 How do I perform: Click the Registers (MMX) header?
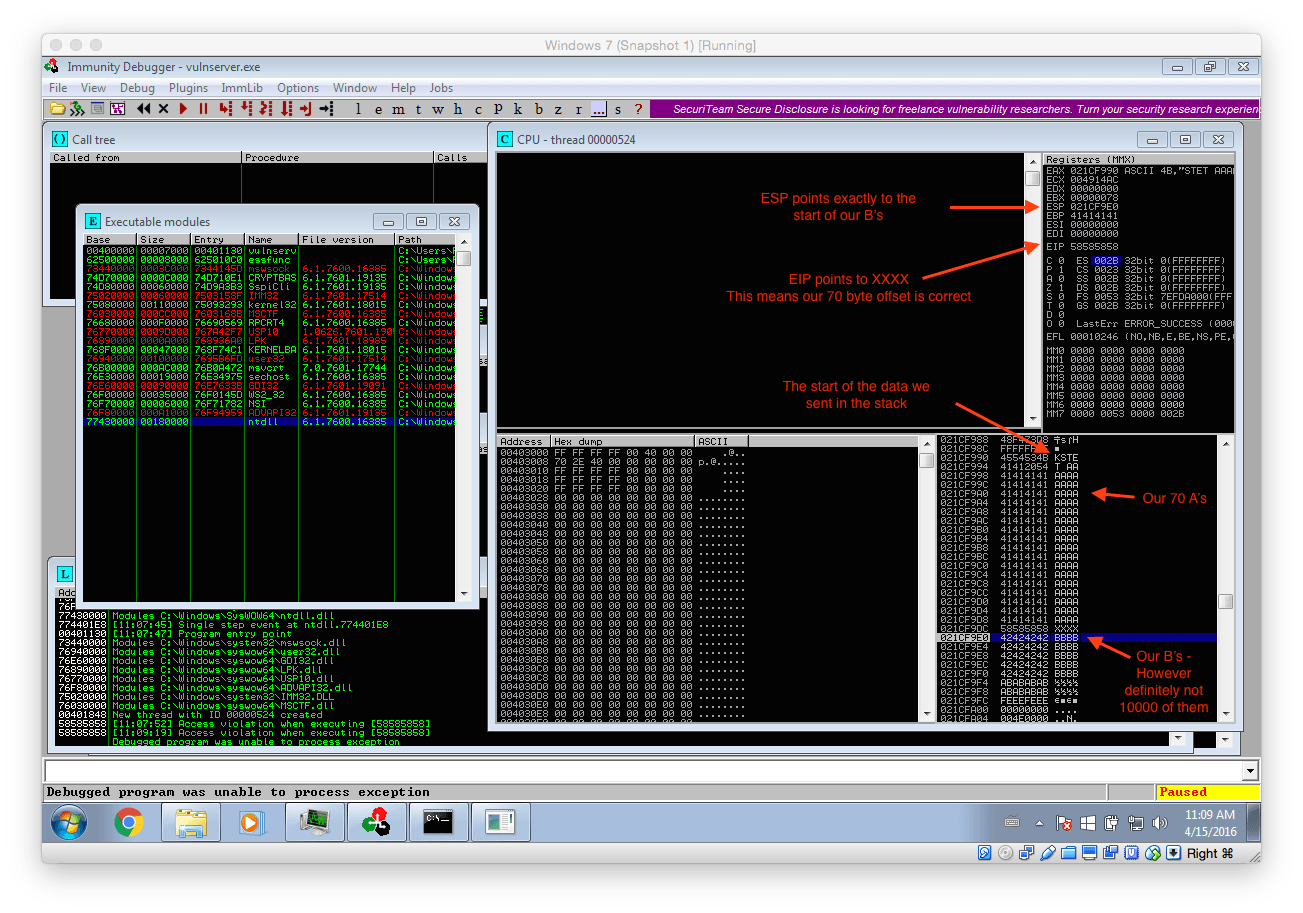(x=1138, y=159)
